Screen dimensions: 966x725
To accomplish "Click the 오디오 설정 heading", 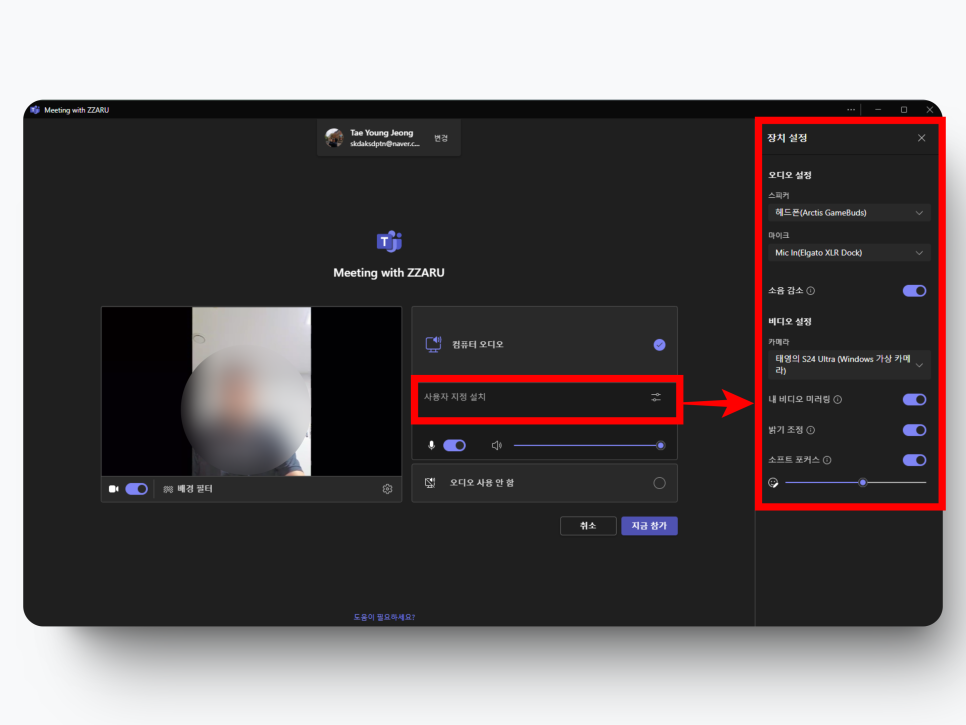I will pyautogui.click(x=790, y=176).
